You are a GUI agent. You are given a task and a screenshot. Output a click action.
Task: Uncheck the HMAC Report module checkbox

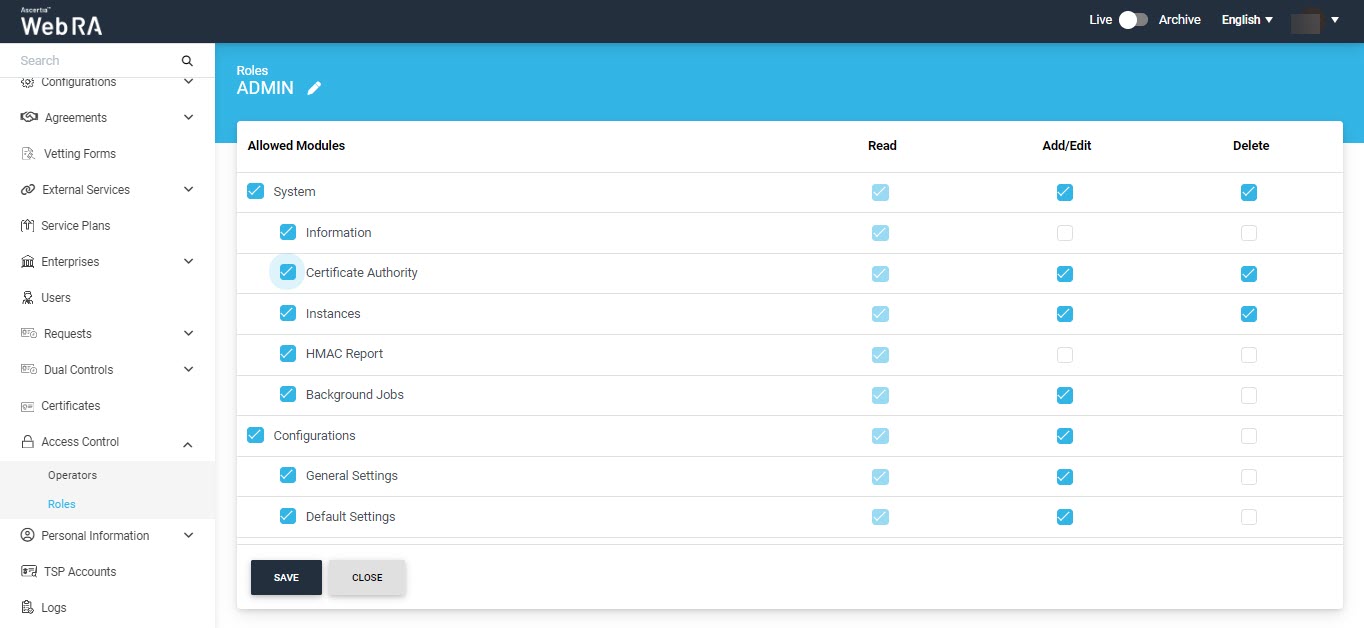tap(288, 353)
